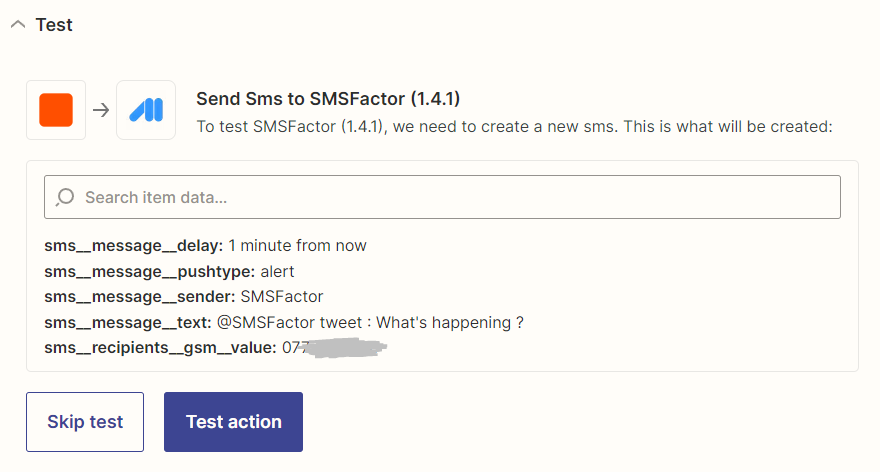Click the tweet What's happening message value
This screenshot has width=880, height=472.
point(370,323)
